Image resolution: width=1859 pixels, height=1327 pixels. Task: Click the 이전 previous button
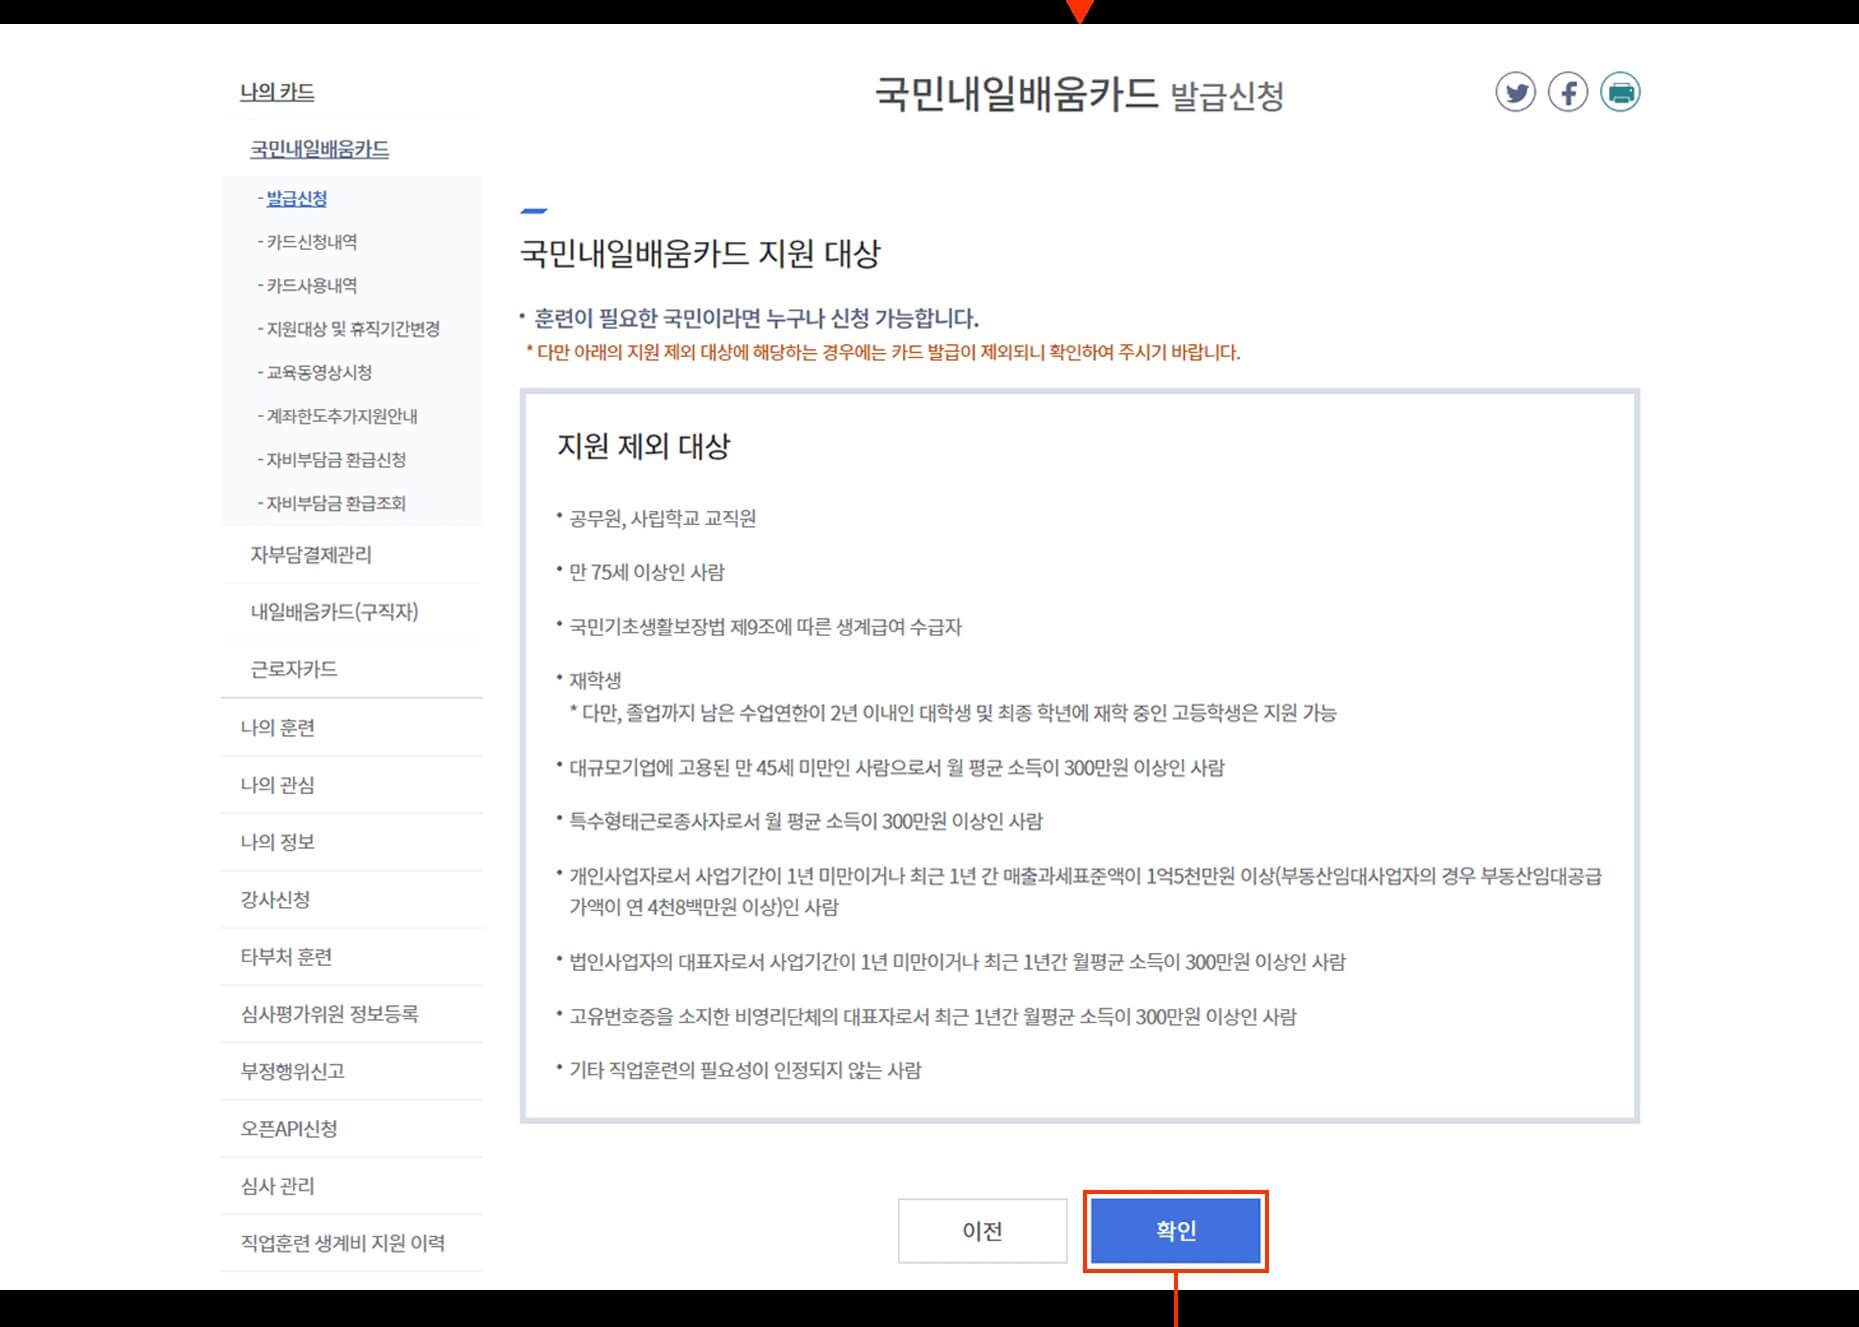(982, 1231)
